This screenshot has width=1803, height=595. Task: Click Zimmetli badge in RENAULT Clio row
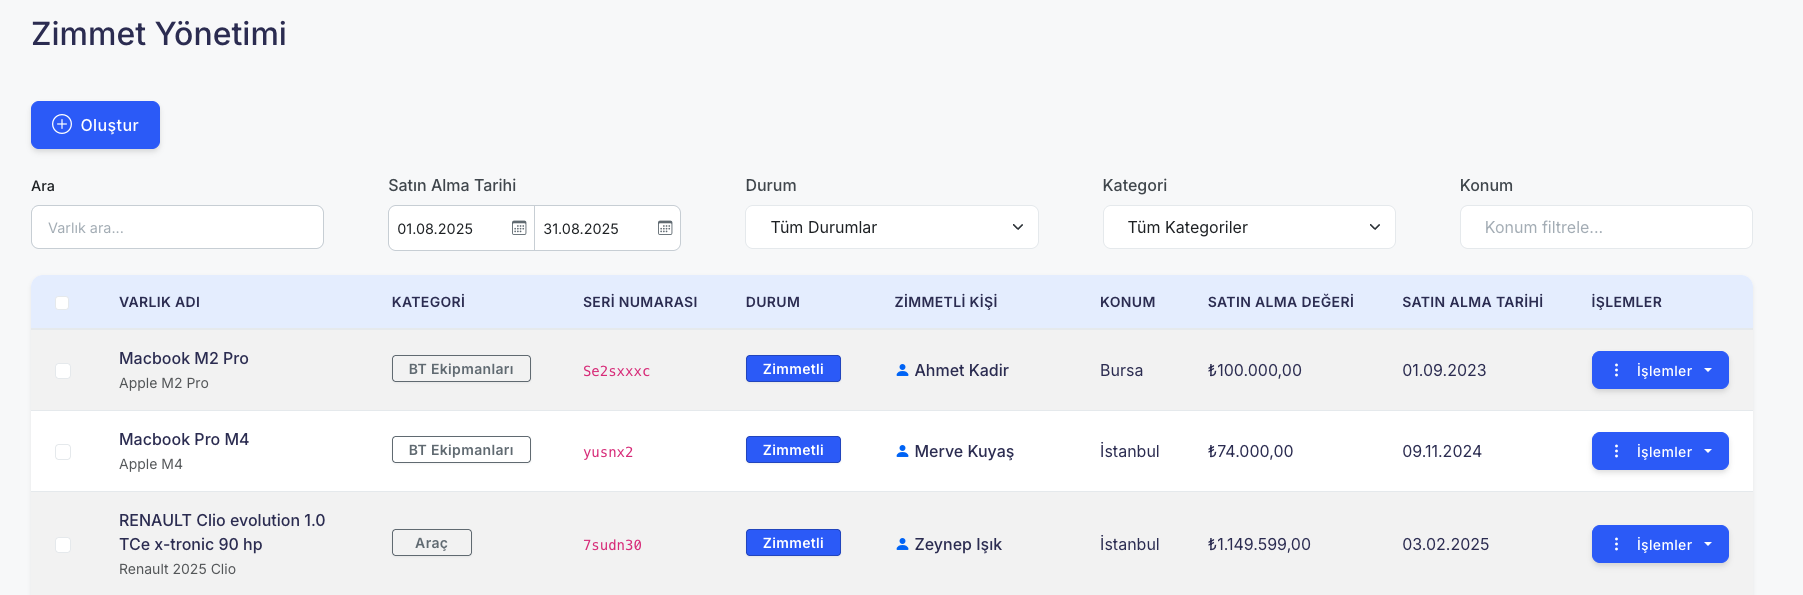(x=793, y=543)
